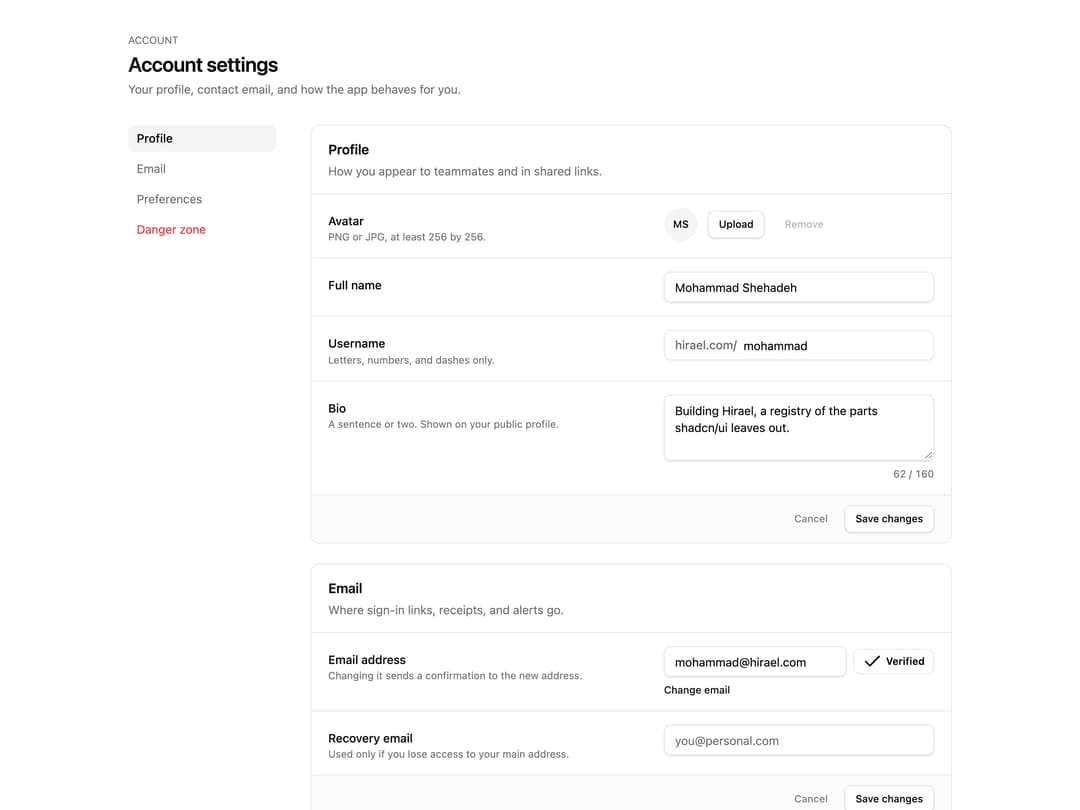Click into the Bio text area
1080x810 pixels.
tap(798, 428)
